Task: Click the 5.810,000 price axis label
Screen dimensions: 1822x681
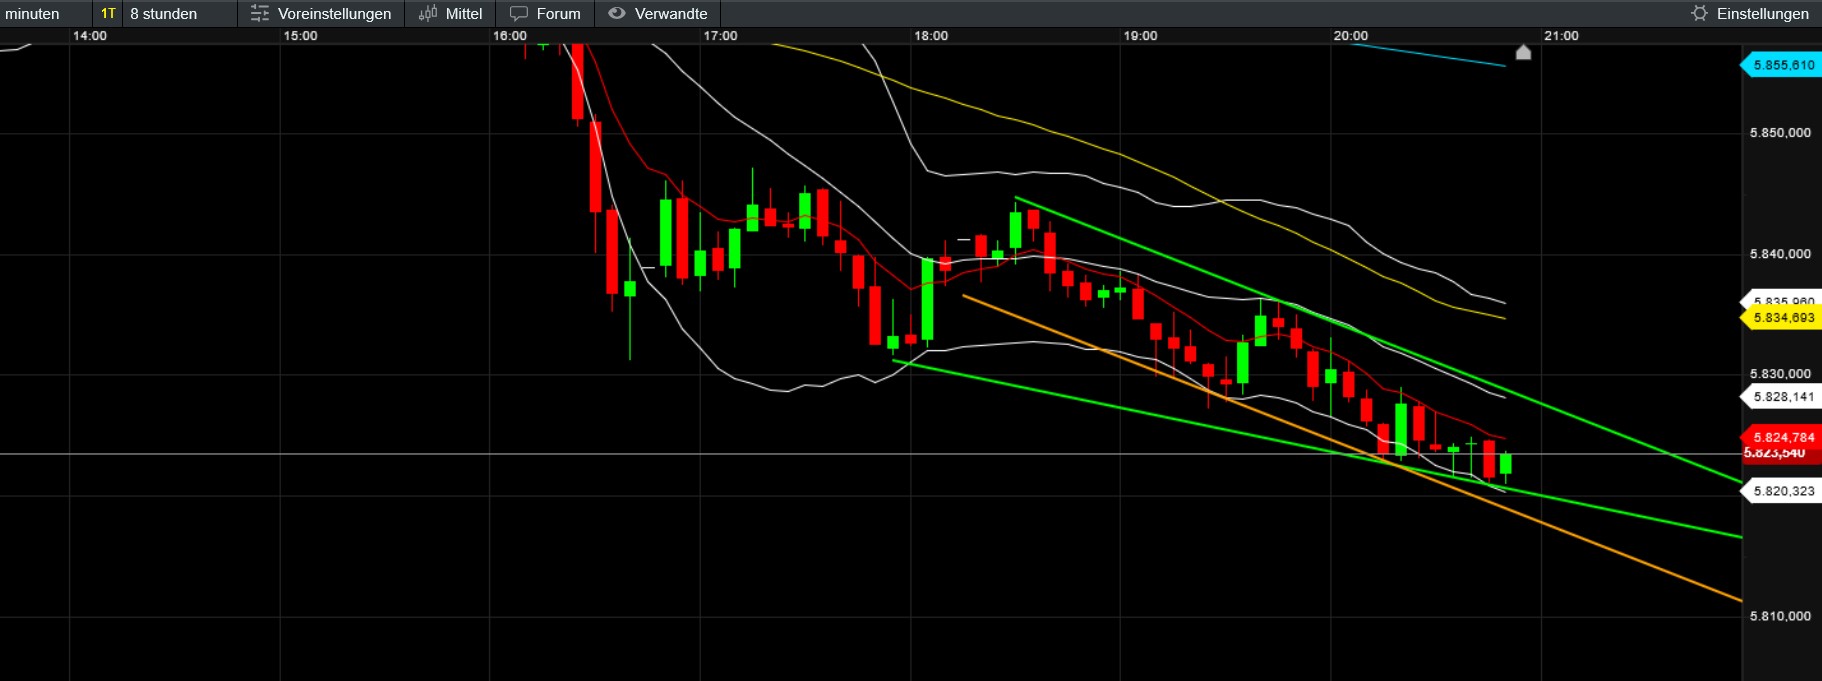Action: (1780, 615)
